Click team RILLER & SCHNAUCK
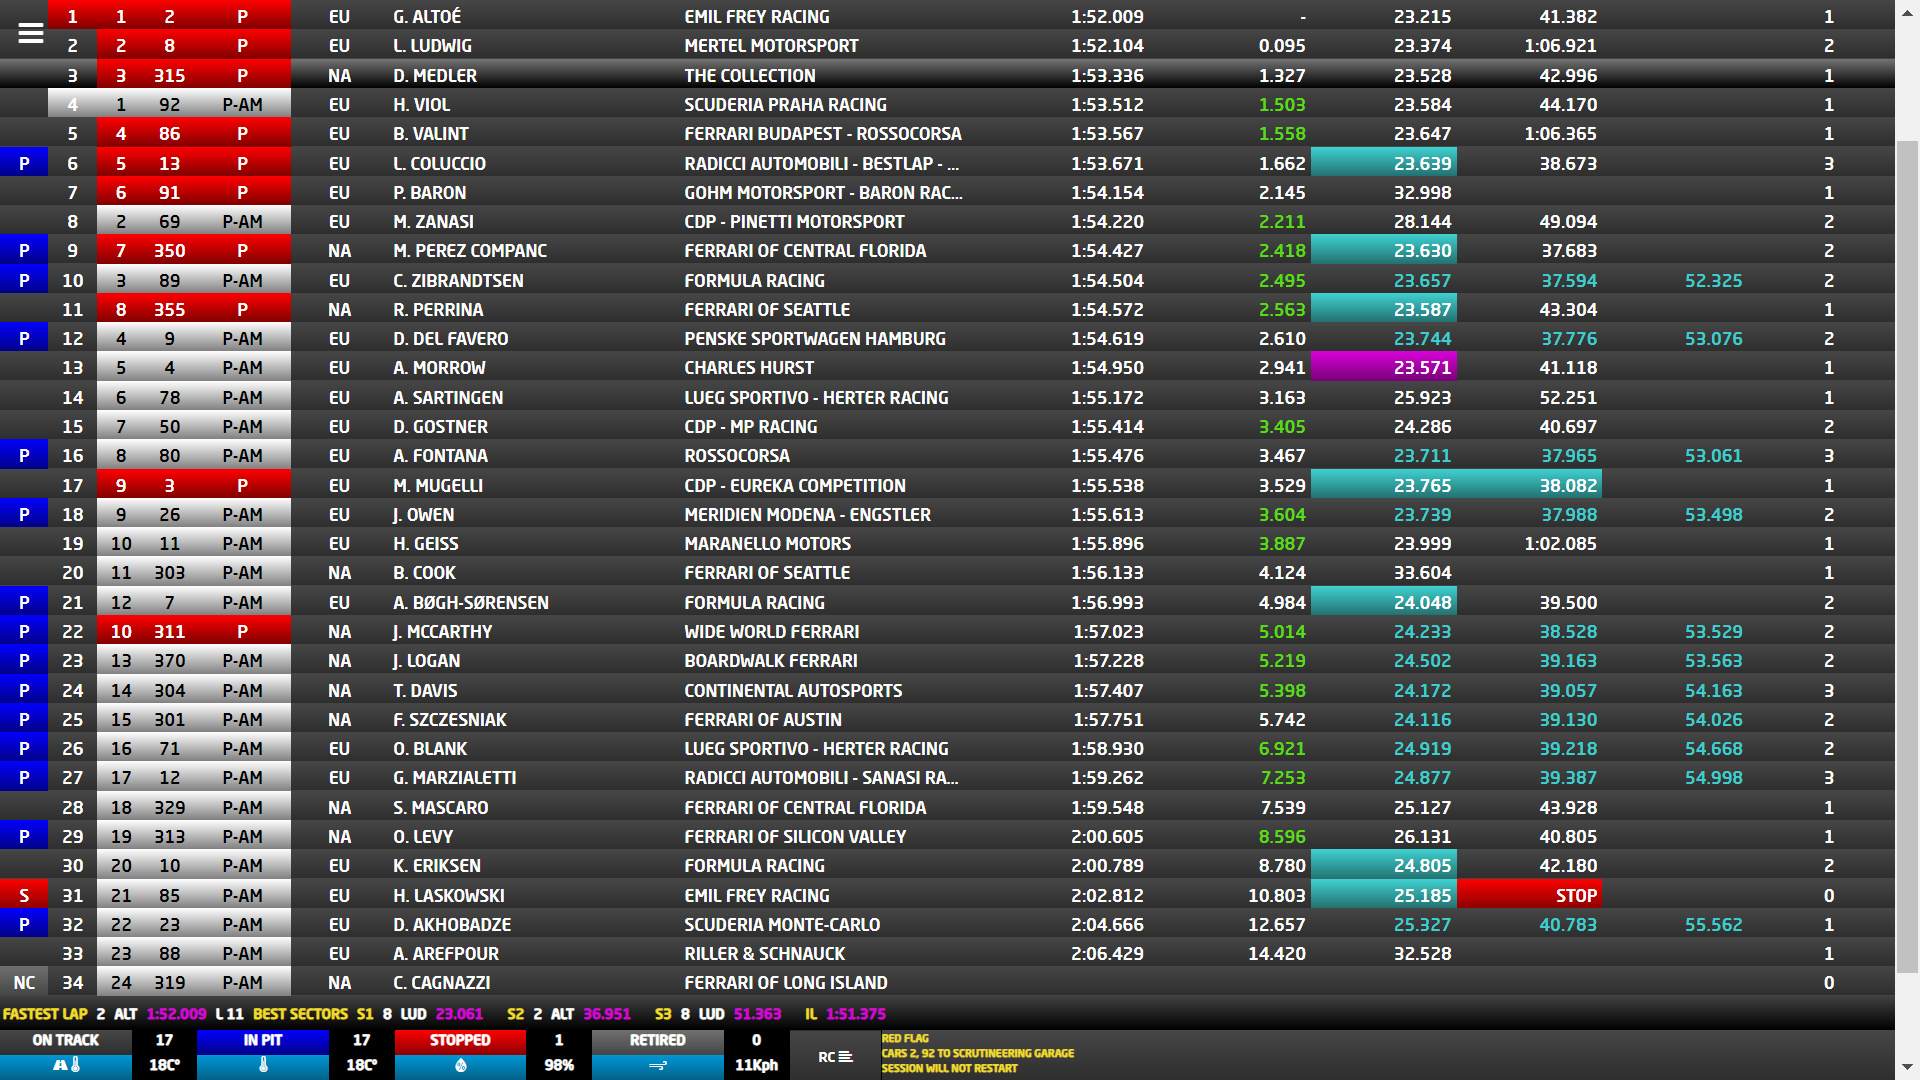1920x1080 pixels. pyautogui.click(x=765, y=953)
